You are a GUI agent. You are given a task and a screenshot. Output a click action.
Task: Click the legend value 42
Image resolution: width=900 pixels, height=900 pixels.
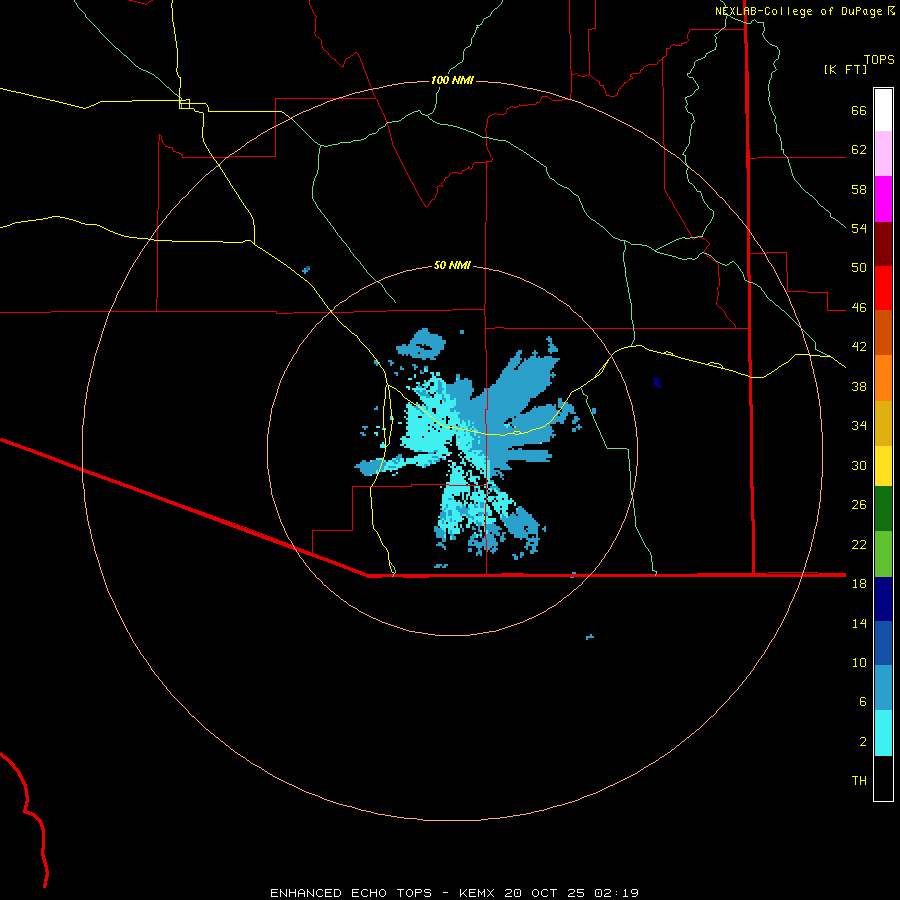coord(859,347)
